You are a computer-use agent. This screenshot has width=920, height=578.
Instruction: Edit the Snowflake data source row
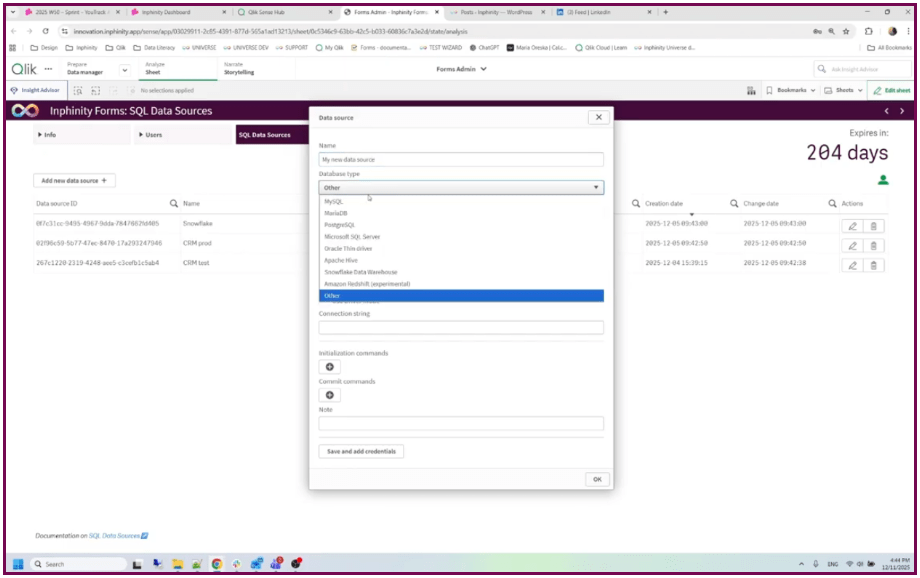(853, 226)
